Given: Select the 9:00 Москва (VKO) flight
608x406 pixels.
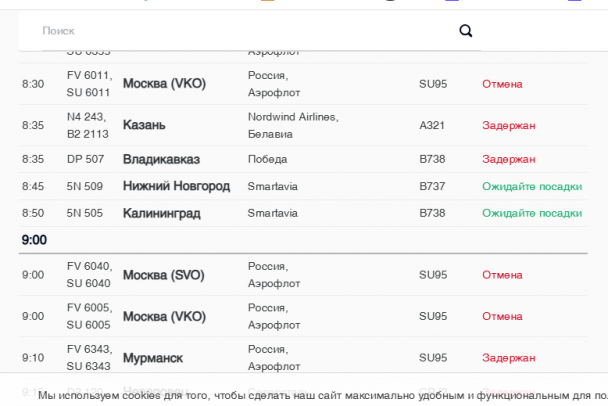Looking at the screenshot, I should pyautogui.click(x=164, y=316).
